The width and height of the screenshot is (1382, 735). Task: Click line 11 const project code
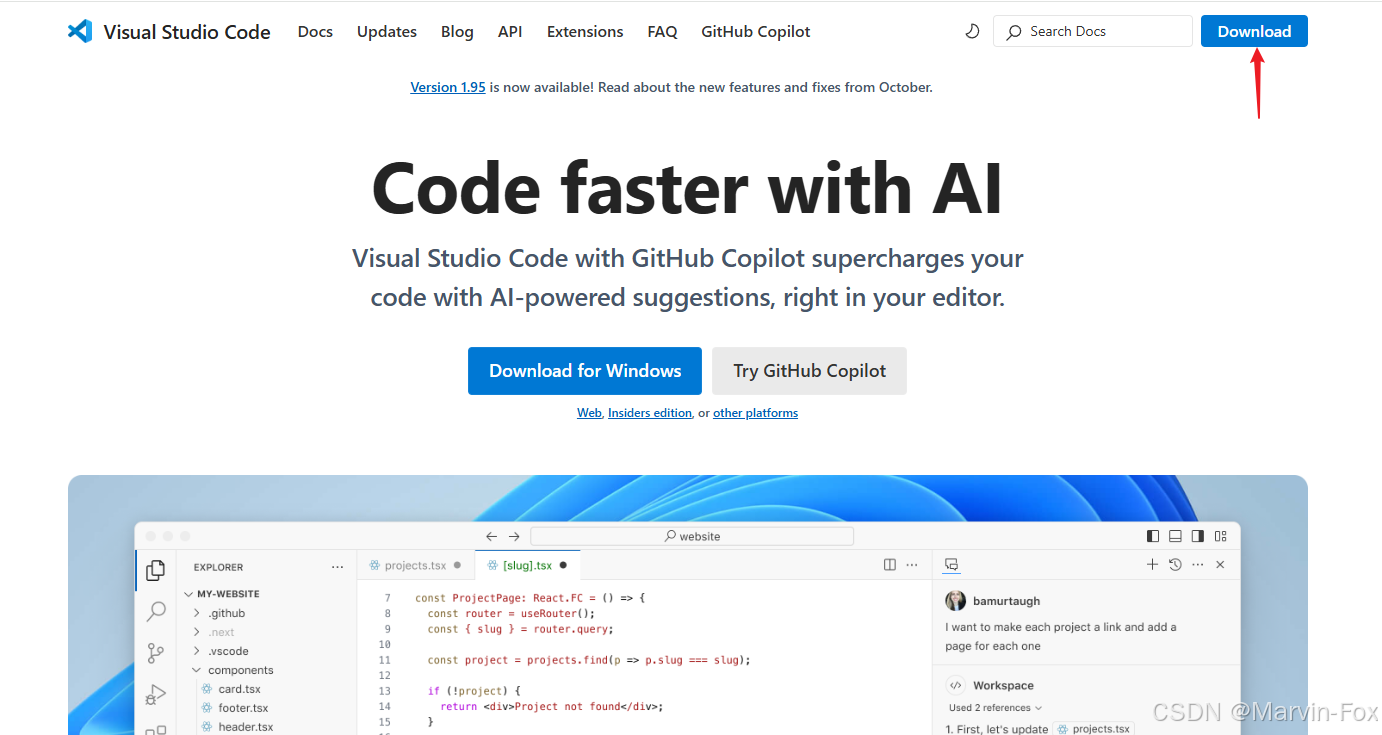click(589, 660)
